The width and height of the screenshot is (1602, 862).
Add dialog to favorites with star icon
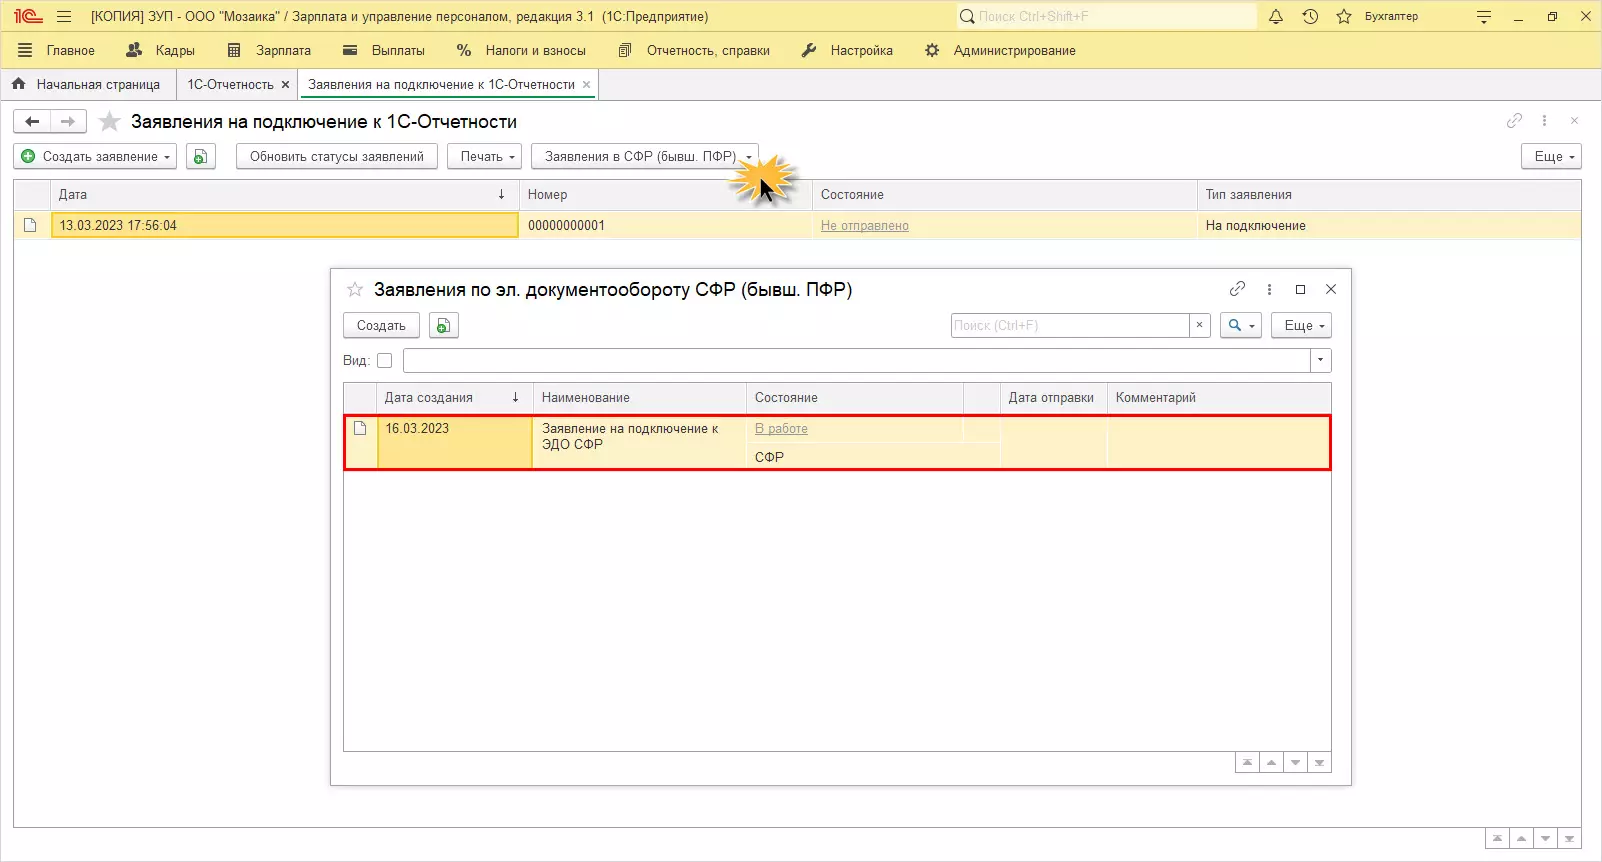354,289
